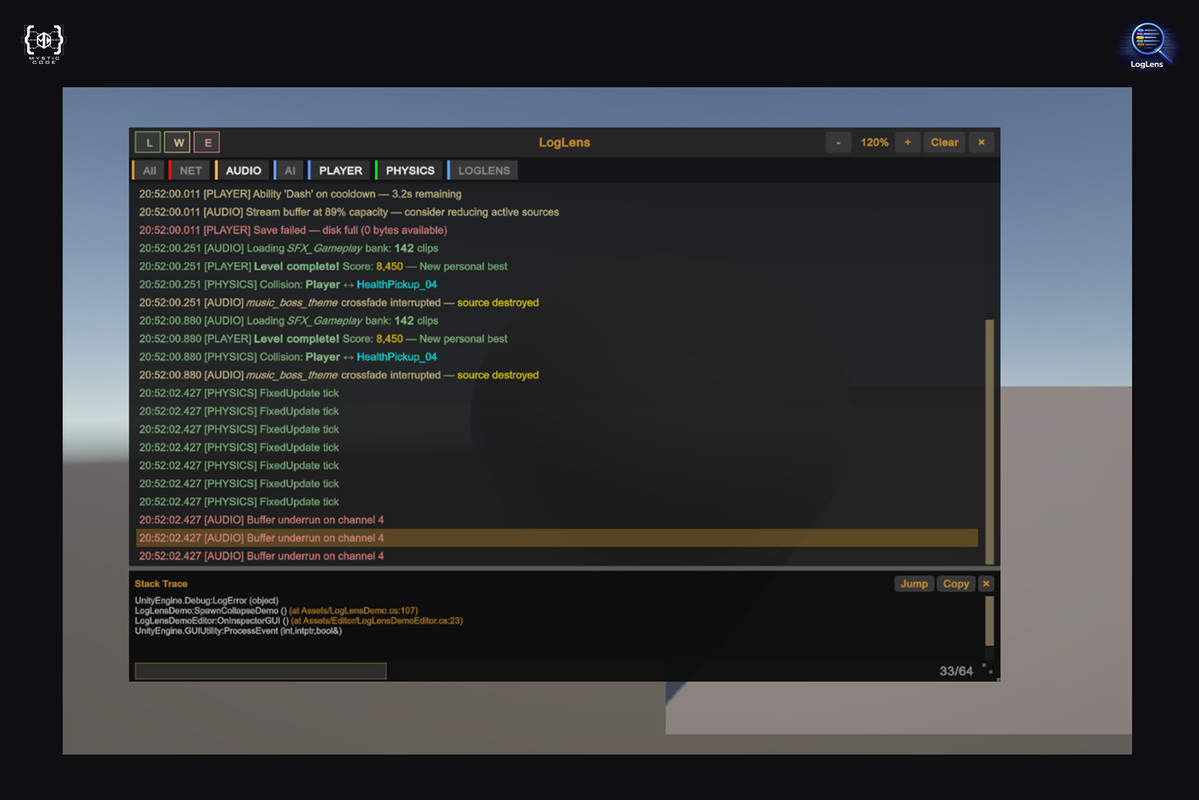Select the All category tab
1199x800 pixels.
[149, 171]
